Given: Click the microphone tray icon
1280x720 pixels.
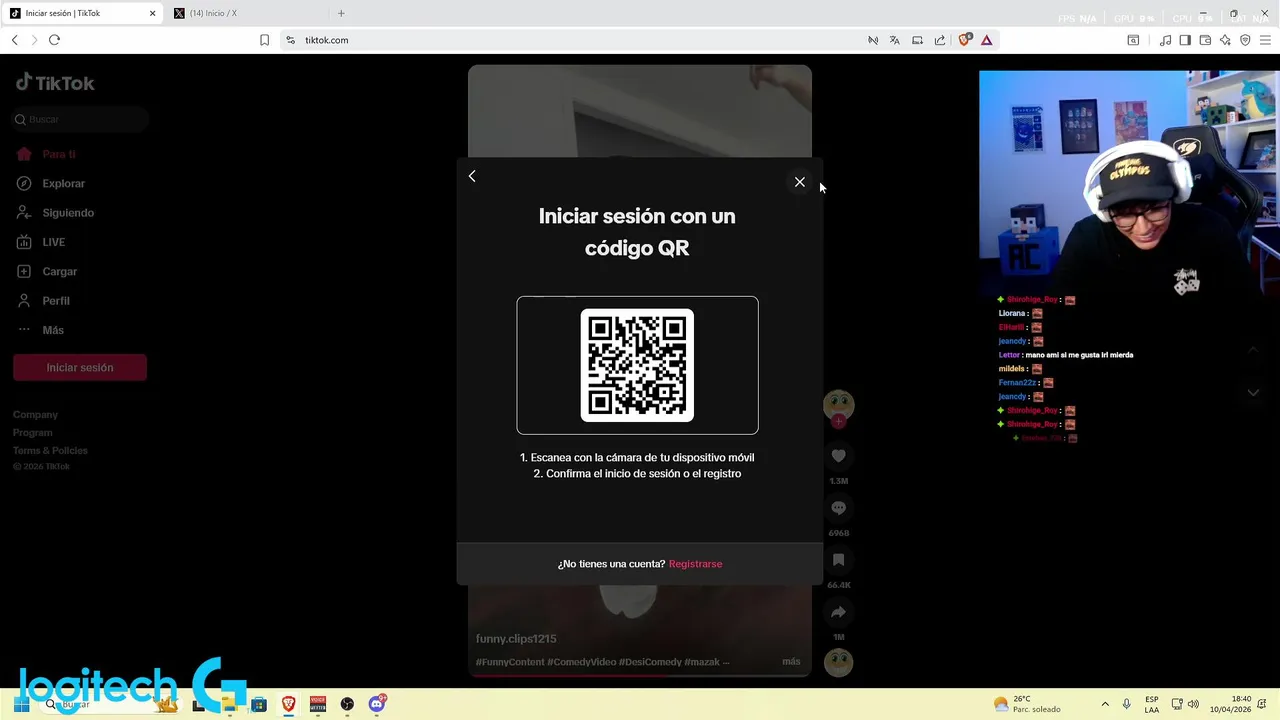Looking at the screenshot, I should click(x=1127, y=704).
